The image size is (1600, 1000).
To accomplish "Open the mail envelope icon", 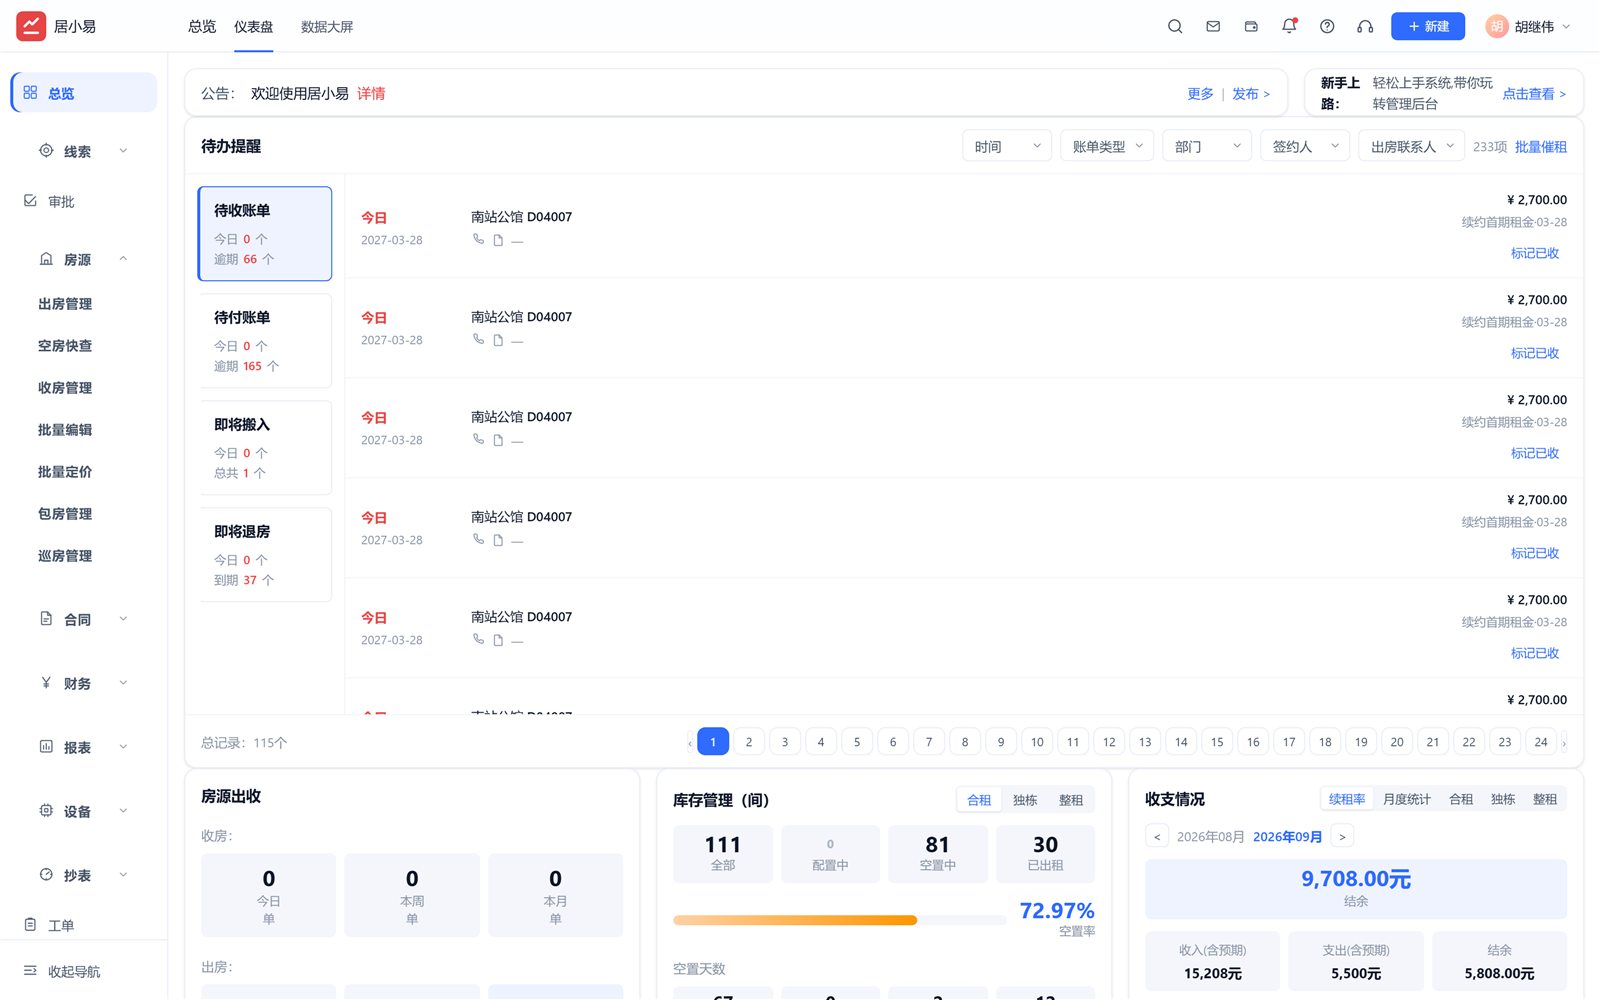I will tap(1213, 27).
